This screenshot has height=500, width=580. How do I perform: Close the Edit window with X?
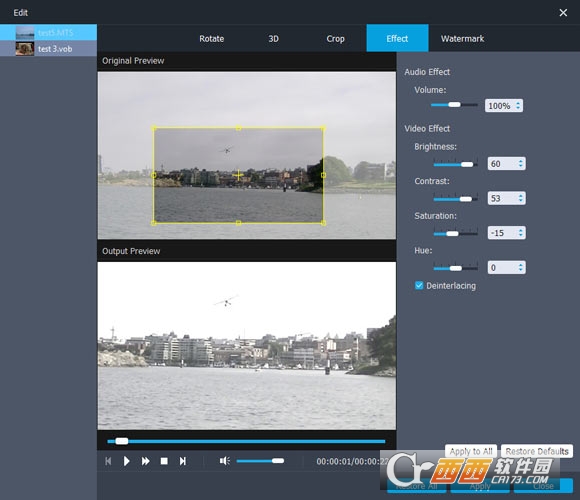(x=563, y=13)
